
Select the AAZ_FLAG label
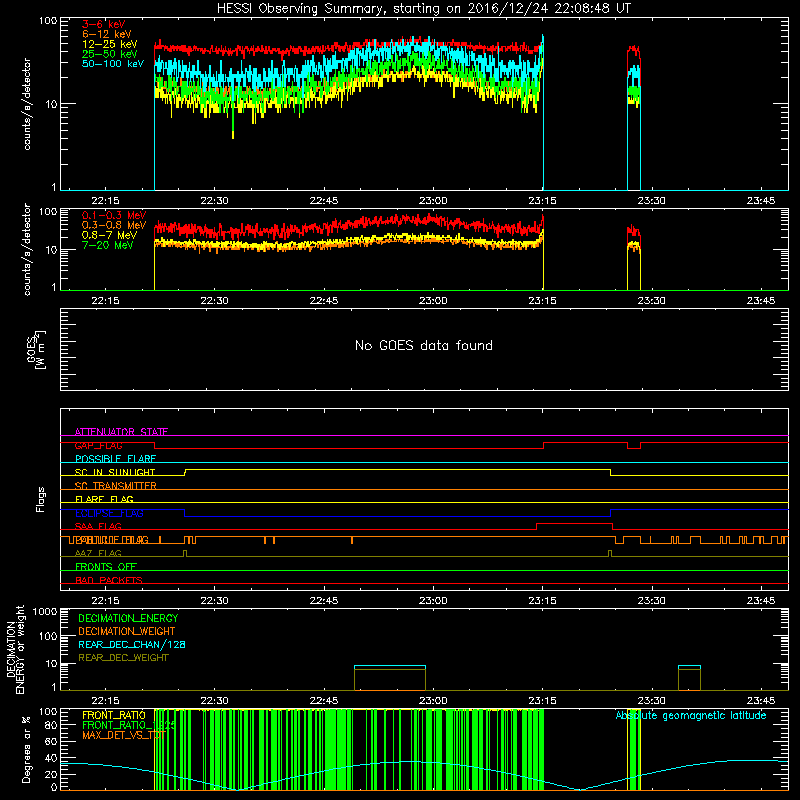click(98, 553)
